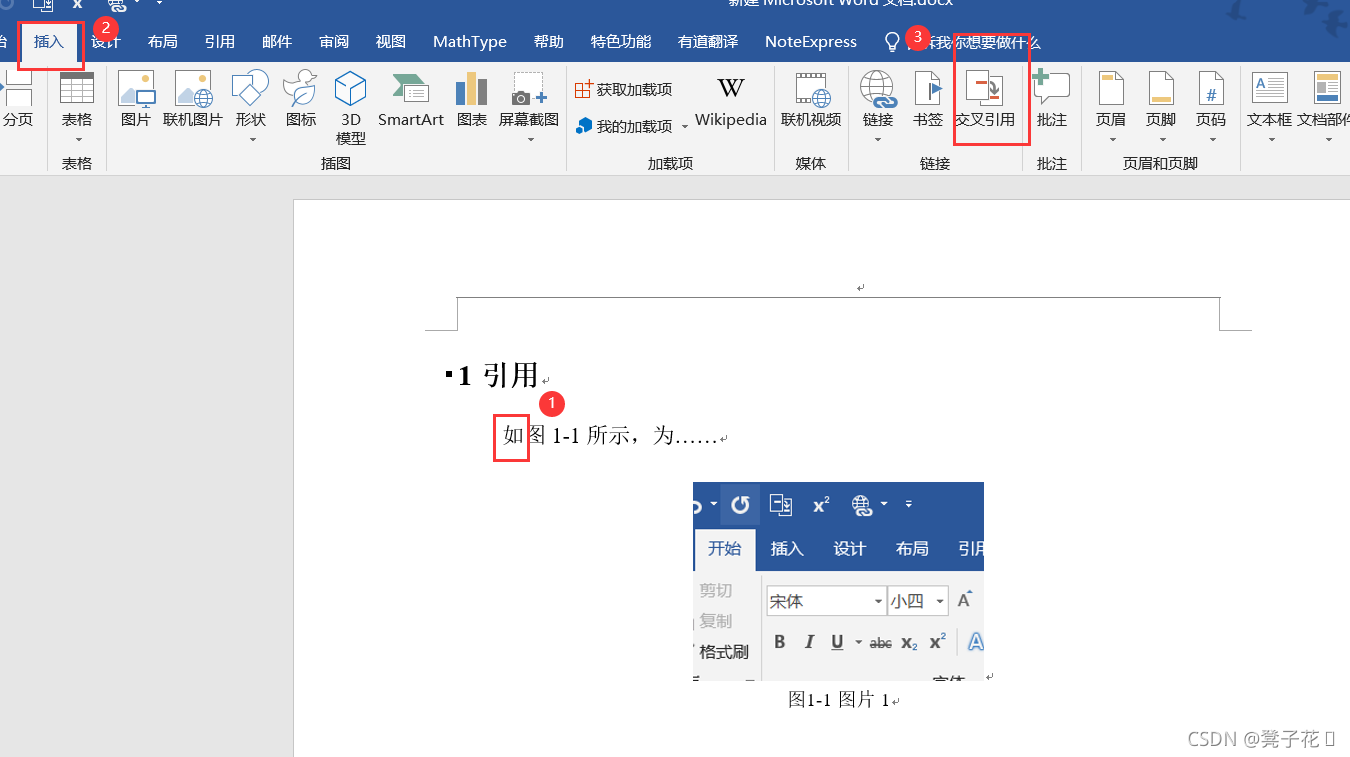Open 获取加载项 add-in store
The height and width of the screenshot is (757, 1350).
pyautogui.click(x=623, y=90)
